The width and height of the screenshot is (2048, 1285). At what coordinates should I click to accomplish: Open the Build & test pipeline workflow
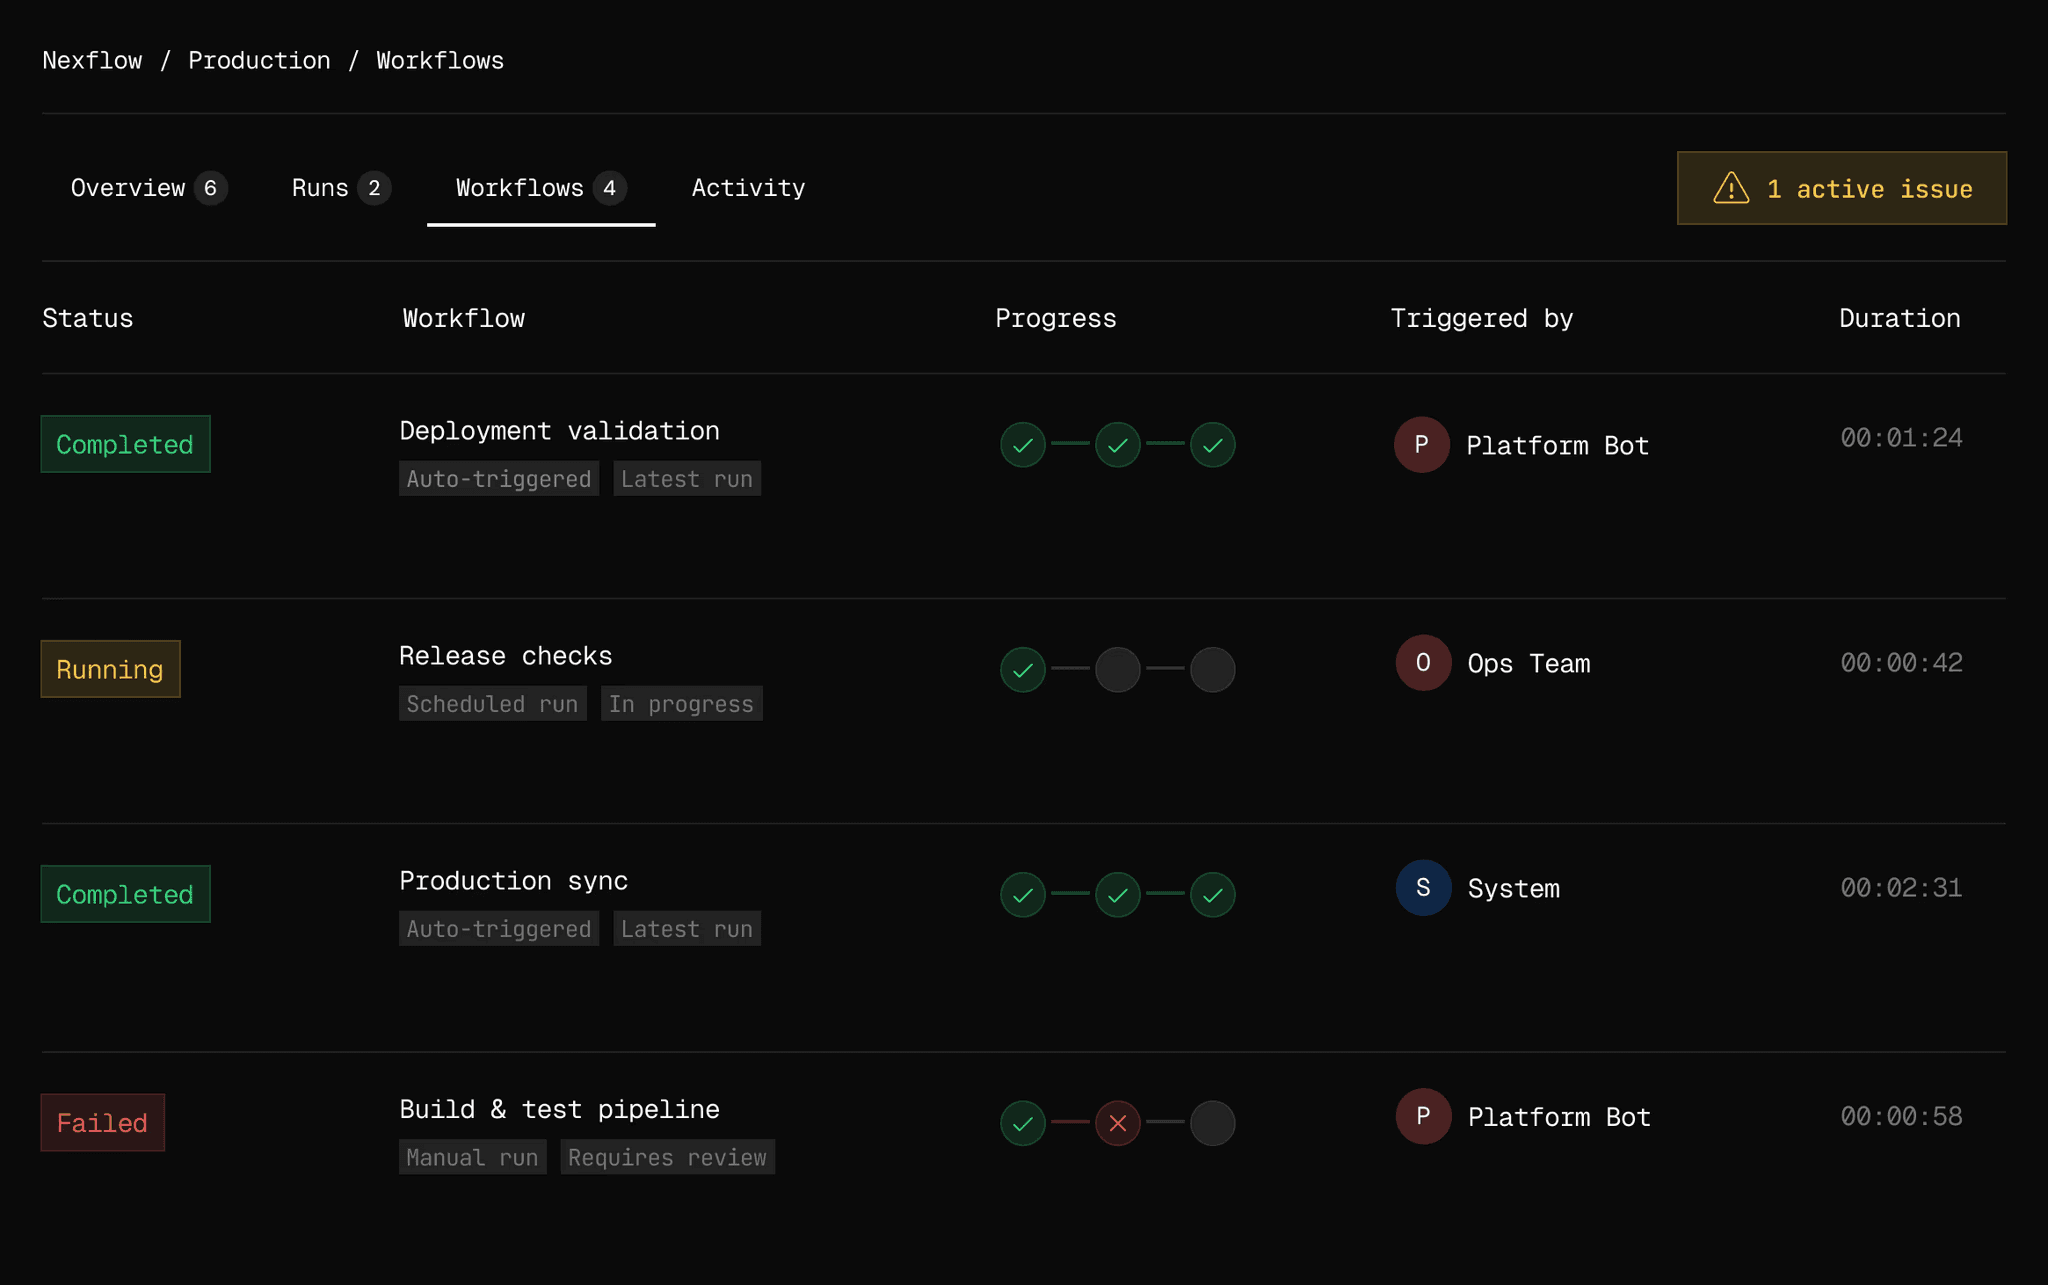click(x=559, y=1110)
